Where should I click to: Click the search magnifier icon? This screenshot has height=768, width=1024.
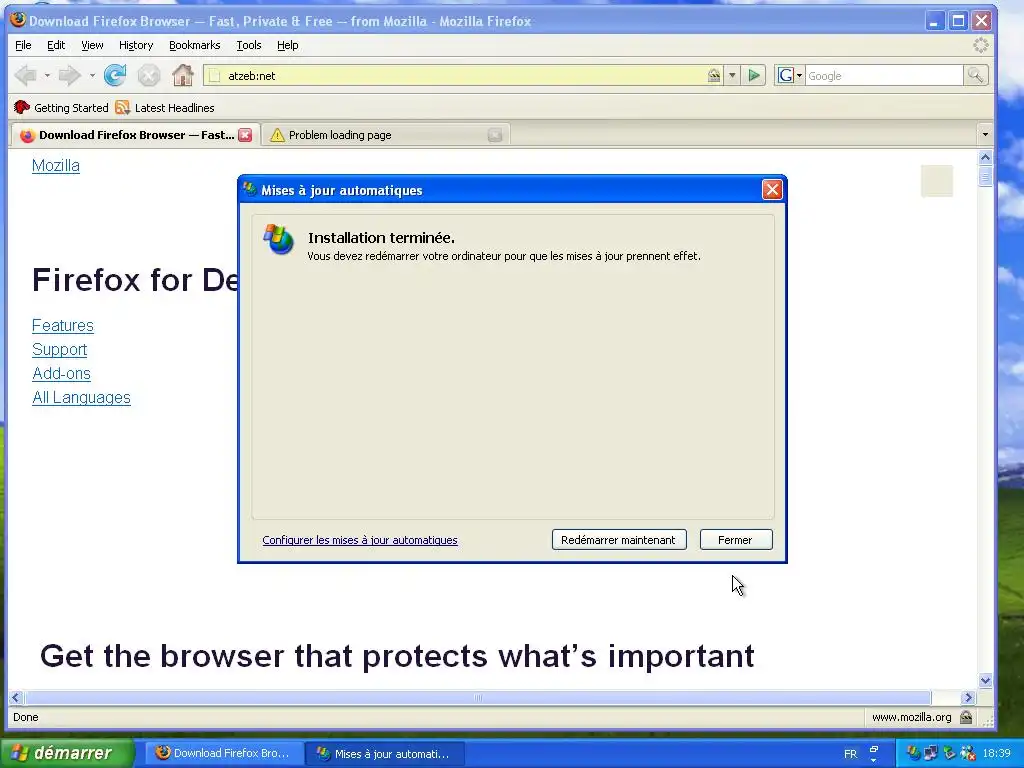coord(975,76)
